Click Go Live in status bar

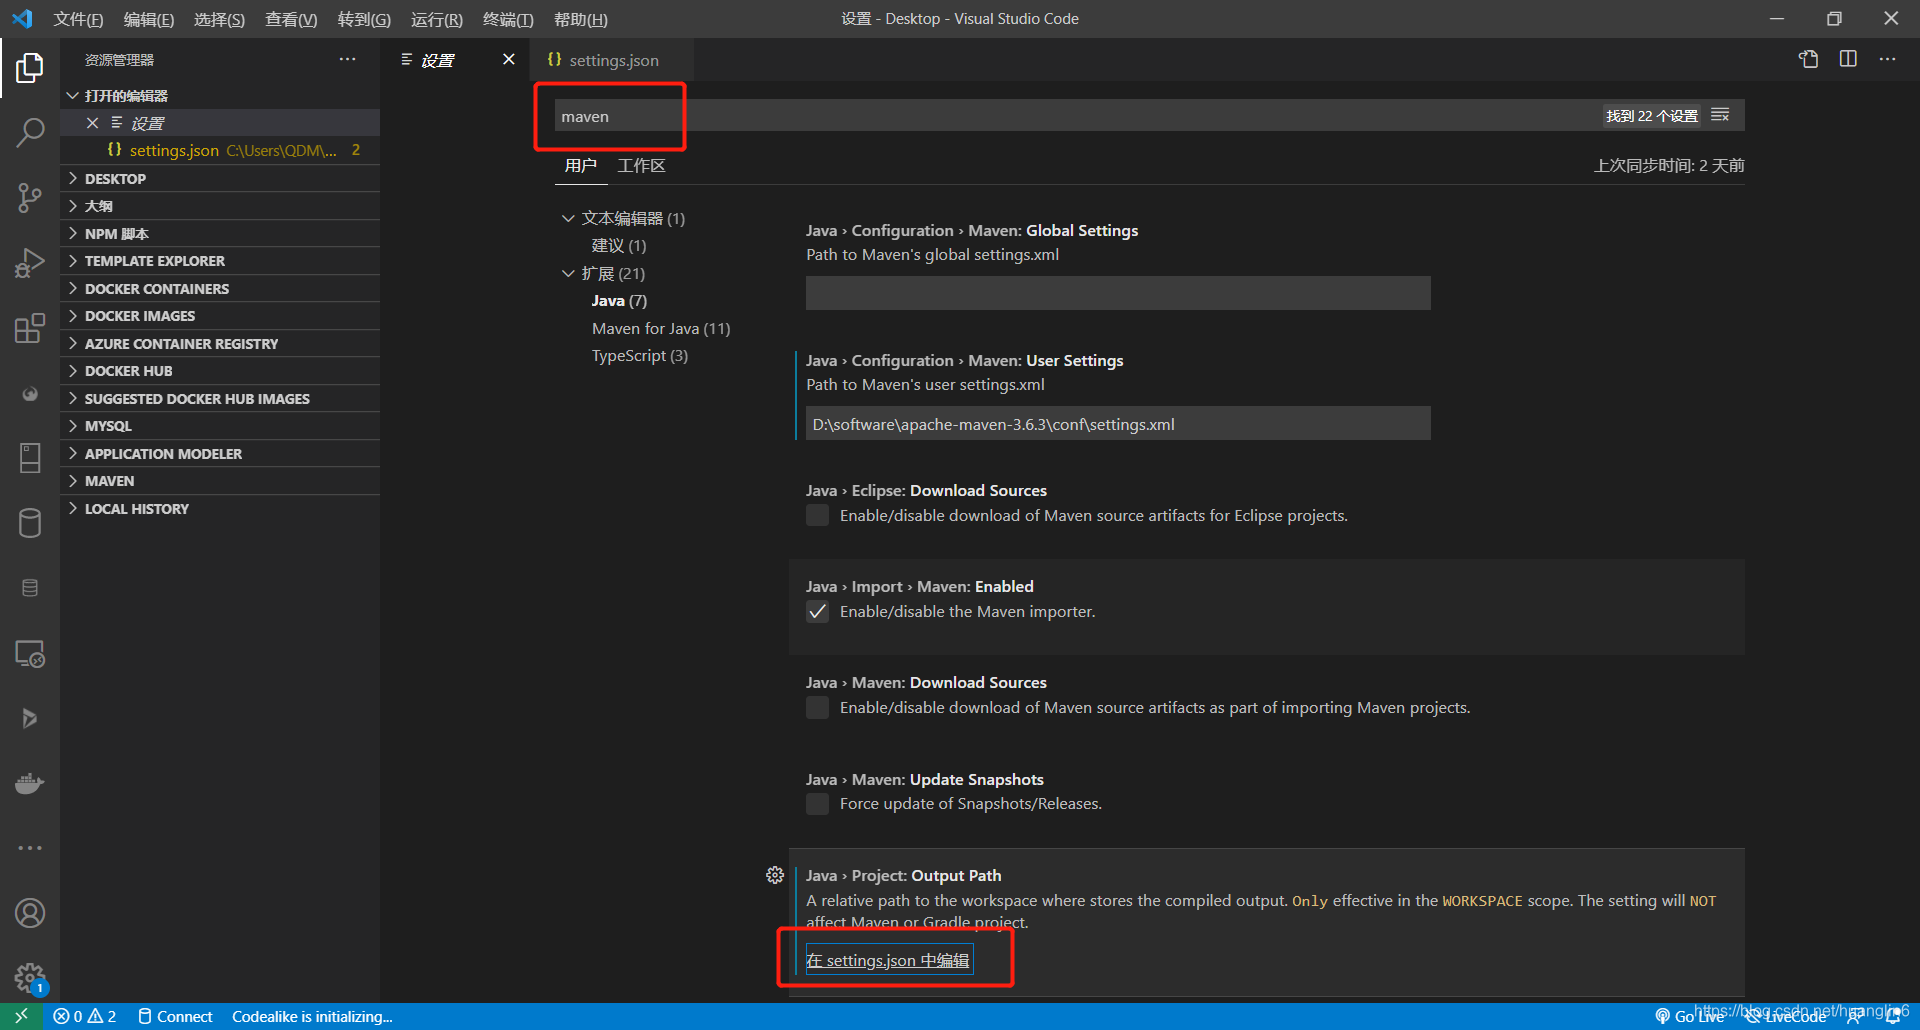coord(1690,1016)
